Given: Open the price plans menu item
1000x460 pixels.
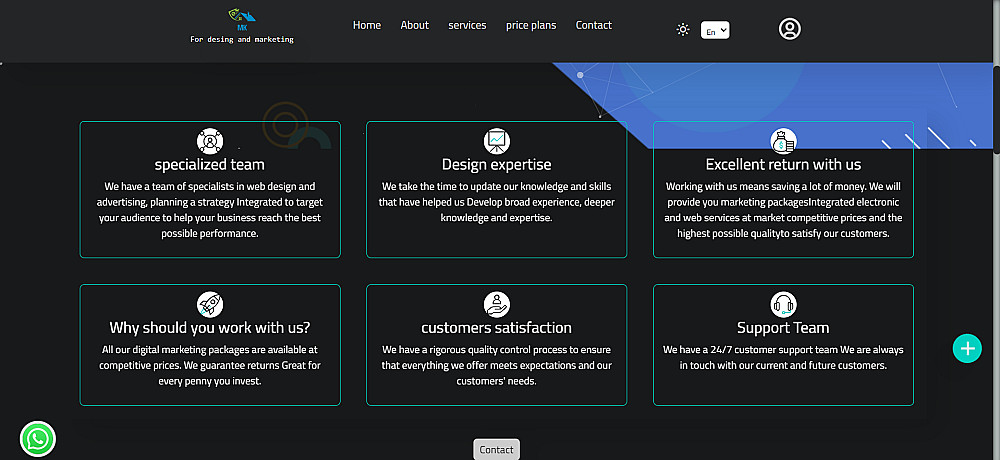Looking at the screenshot, I should point(531,26).
